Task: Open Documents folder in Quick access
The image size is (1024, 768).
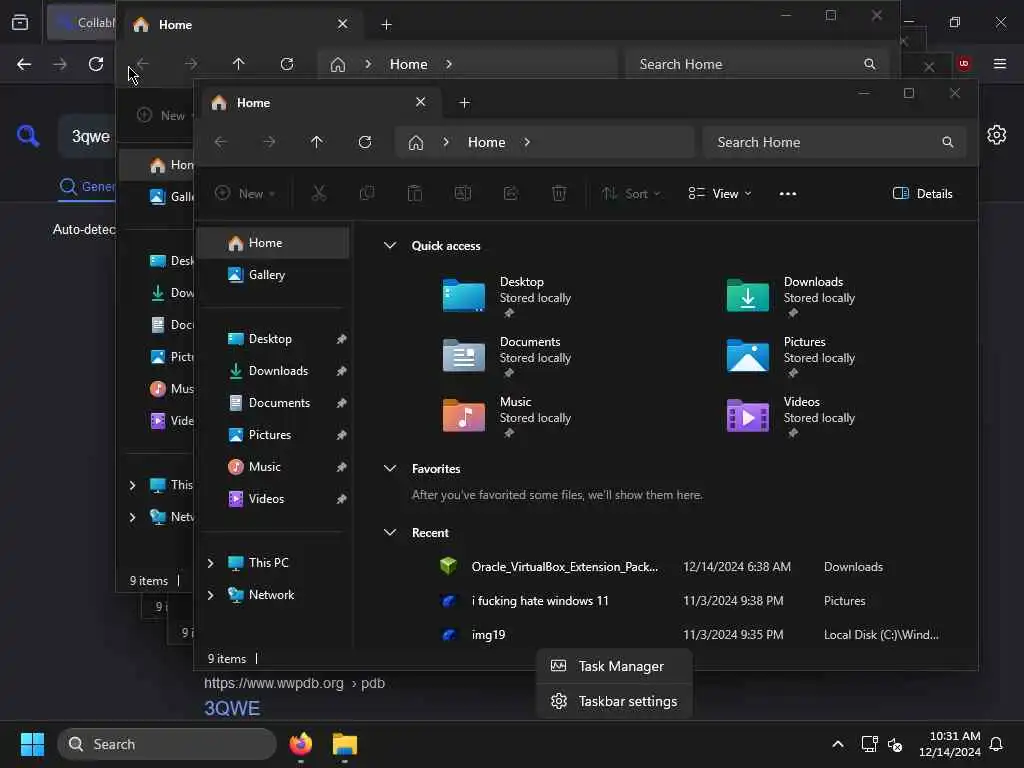Action: coord(464,355)
